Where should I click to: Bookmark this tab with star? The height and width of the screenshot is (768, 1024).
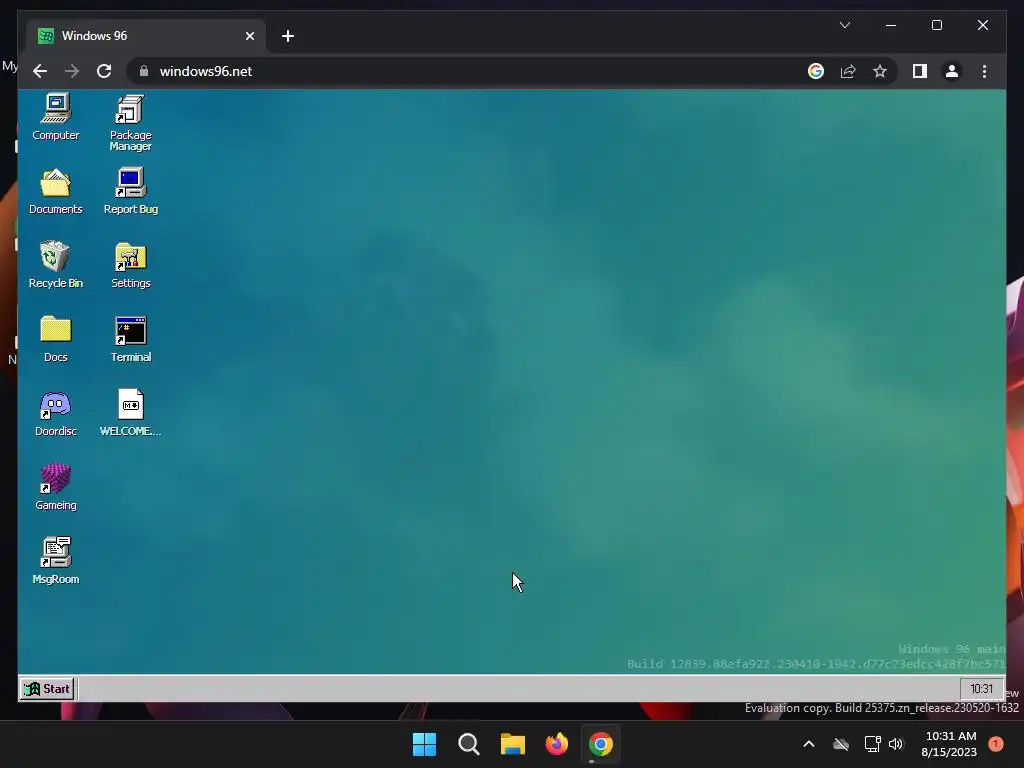click(880, 71)
